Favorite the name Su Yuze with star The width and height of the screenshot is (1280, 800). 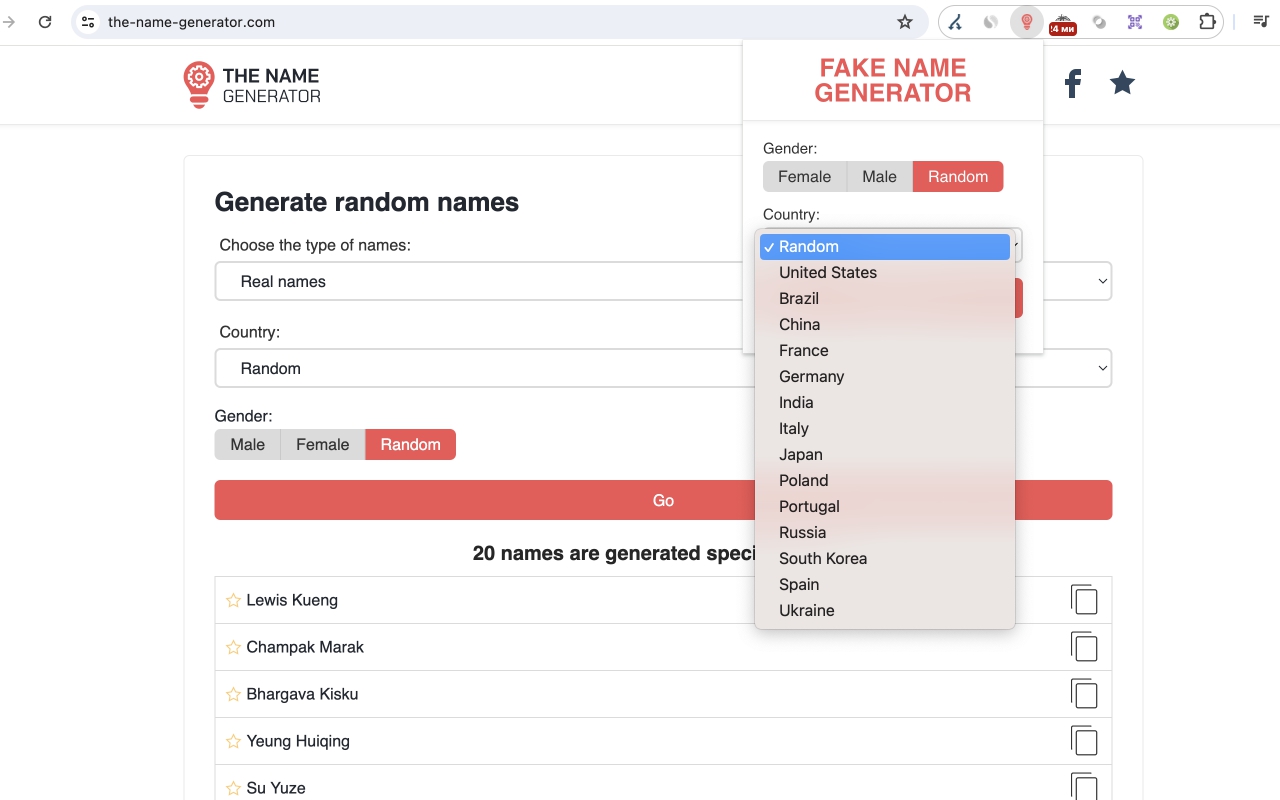[233, 788]
